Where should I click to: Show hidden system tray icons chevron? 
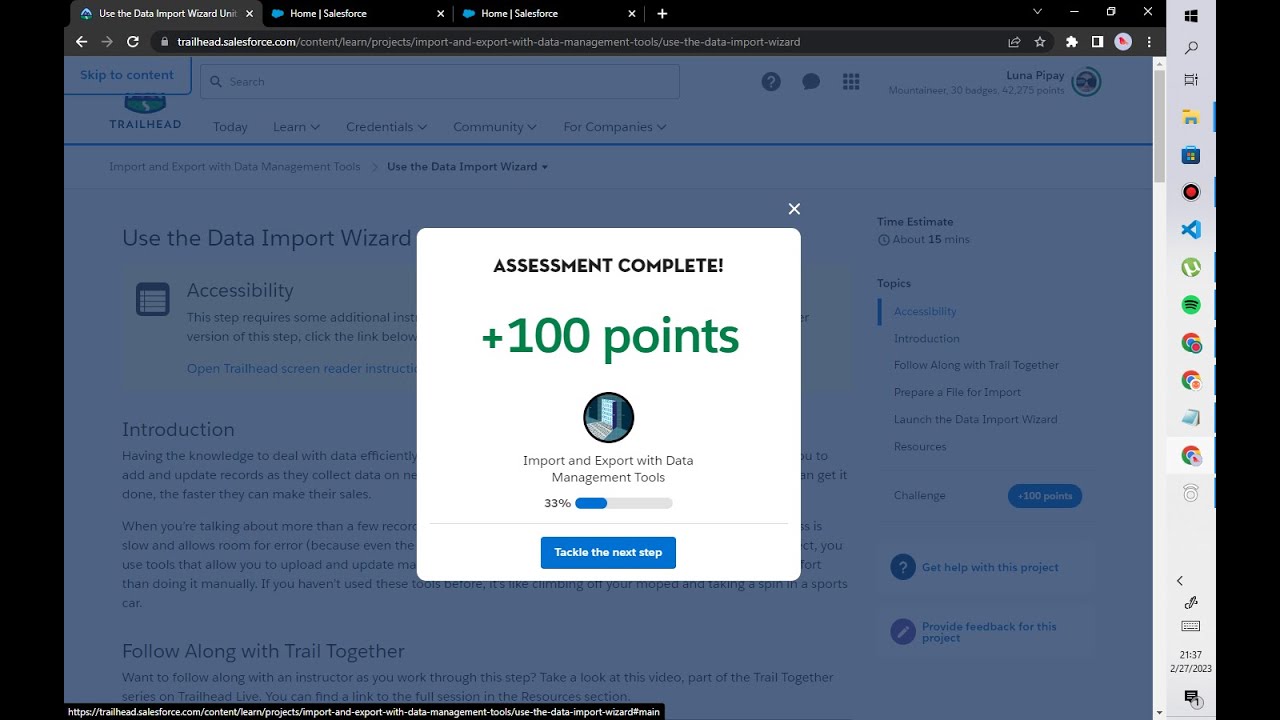coord(1180,581)
